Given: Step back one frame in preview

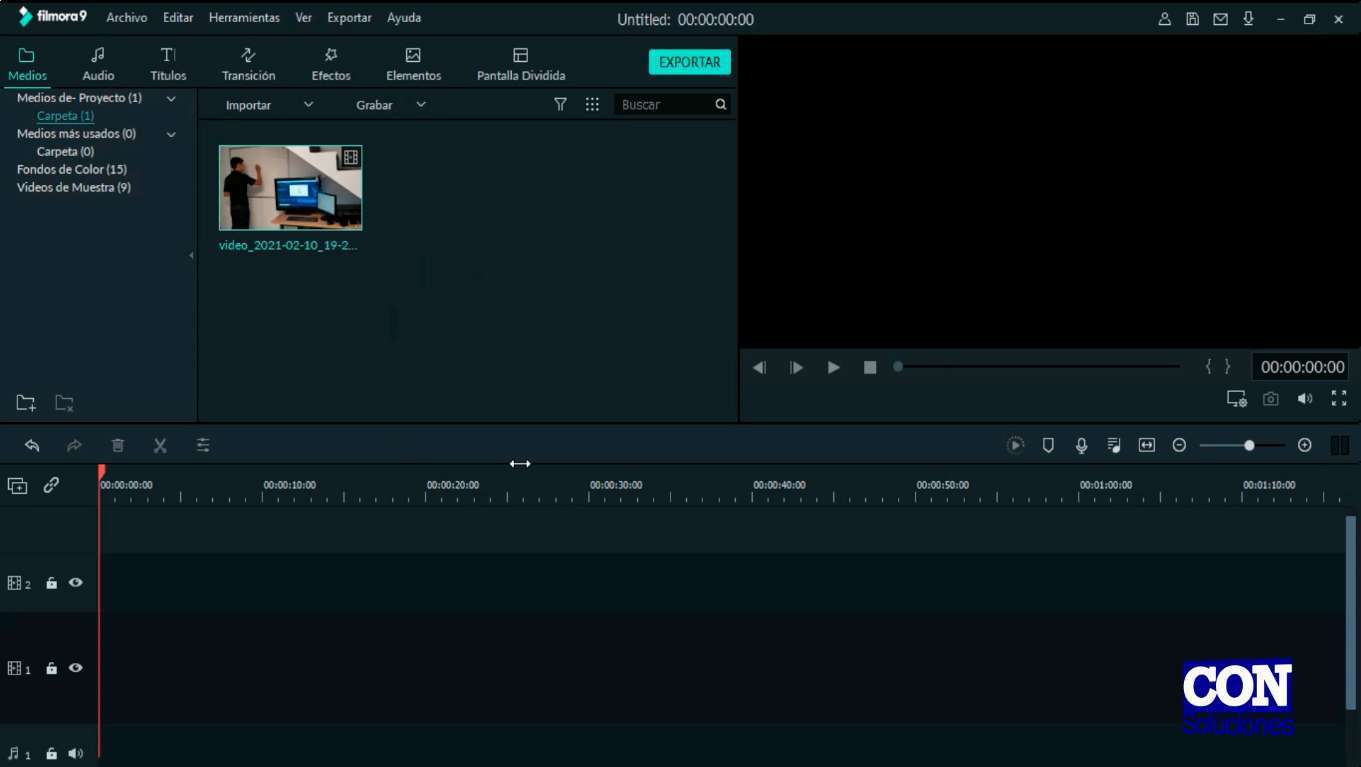Looking at the screenshot, I should coord(759,368).
